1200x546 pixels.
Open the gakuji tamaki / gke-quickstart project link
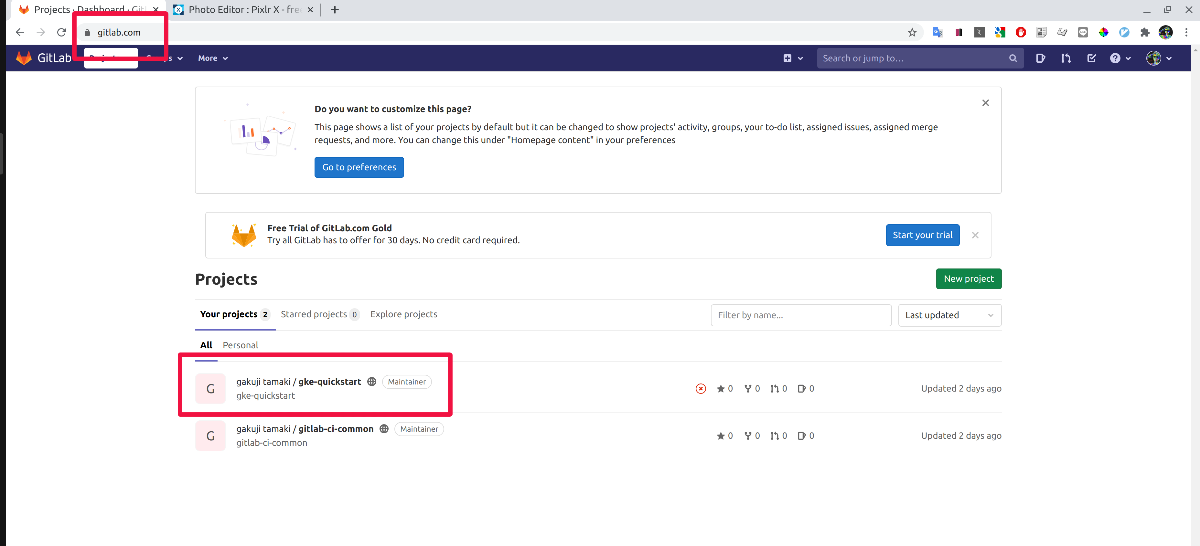tap(299, 382)
